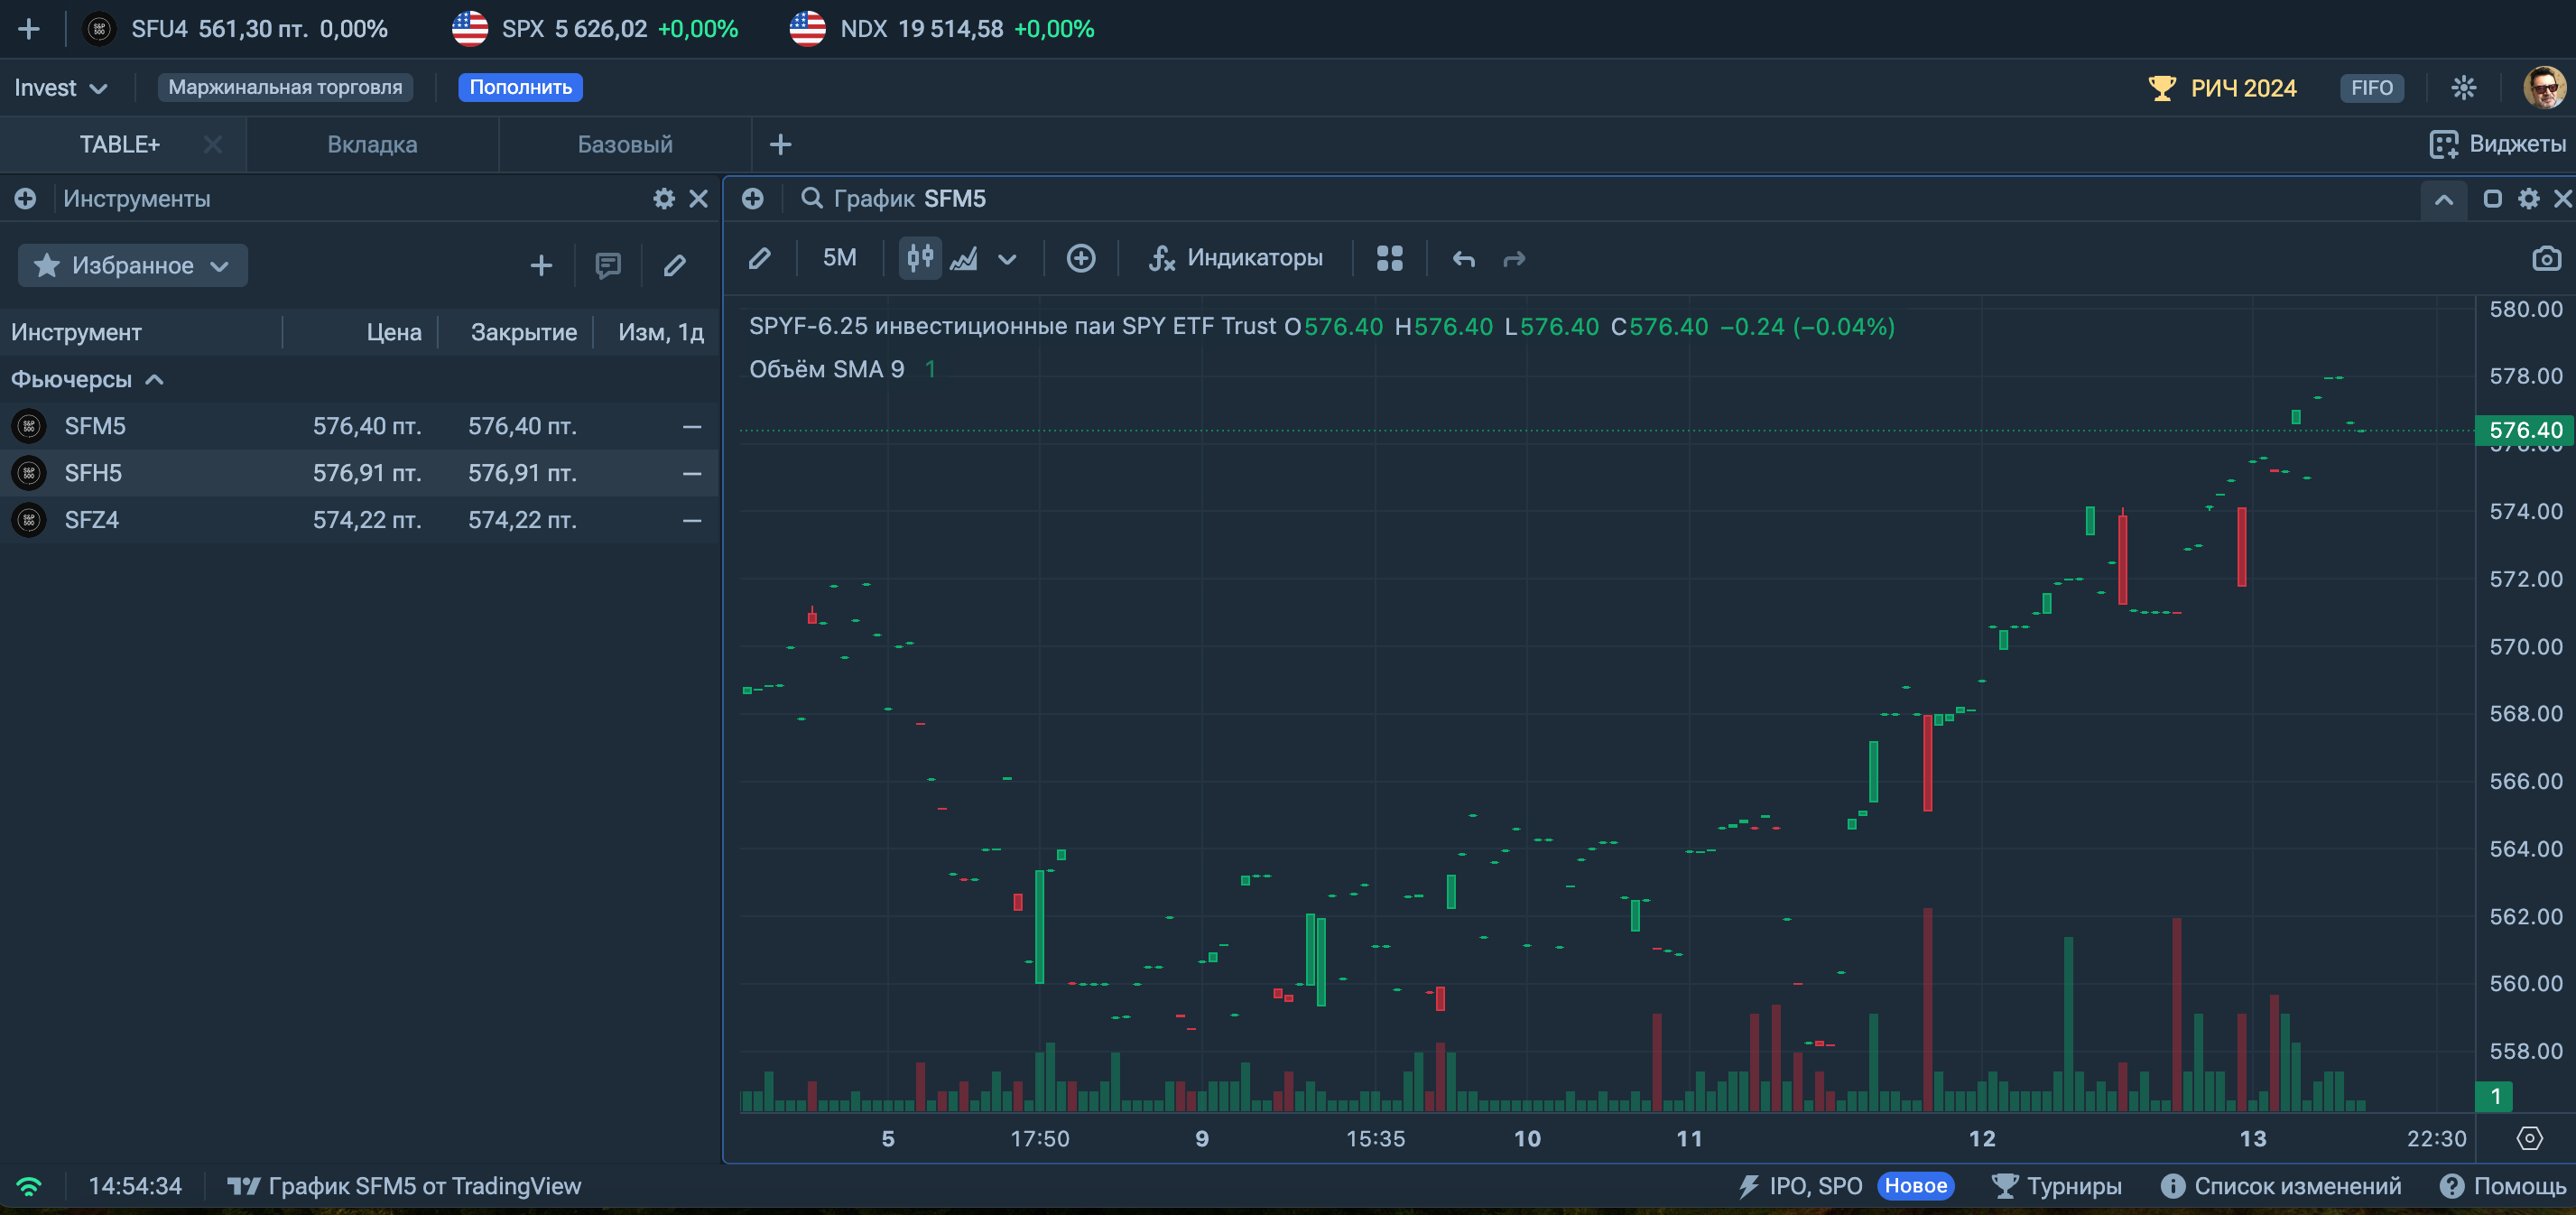Click the 17:50 time axis label
The image size is (2576, 1215).
coord(1040,1138)
